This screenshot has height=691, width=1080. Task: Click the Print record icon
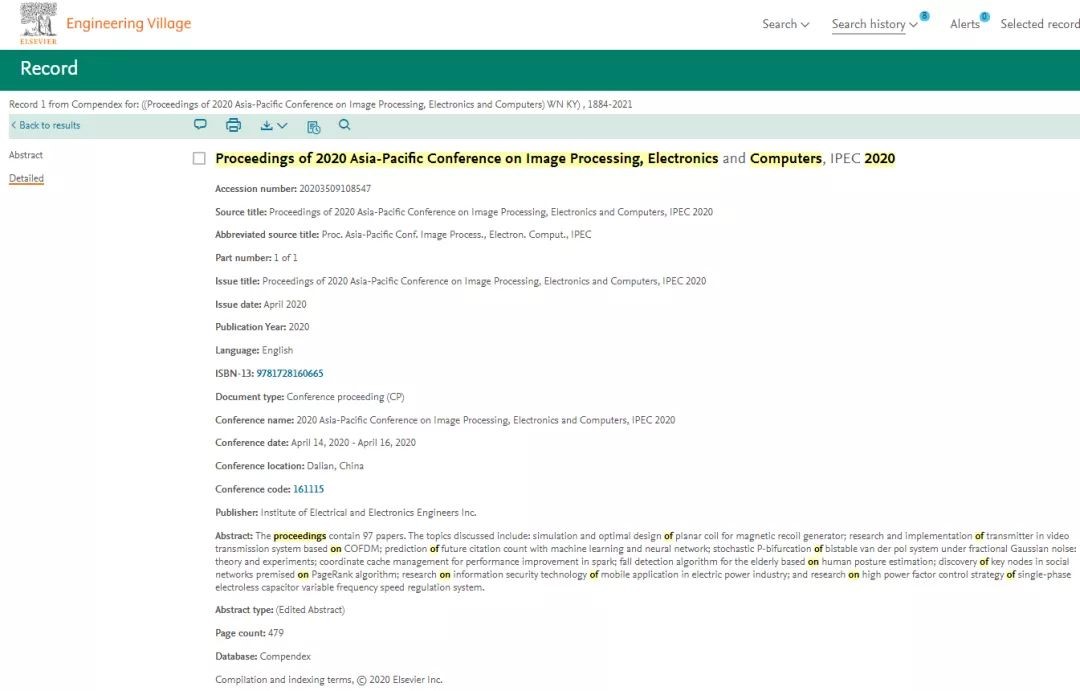233,125
